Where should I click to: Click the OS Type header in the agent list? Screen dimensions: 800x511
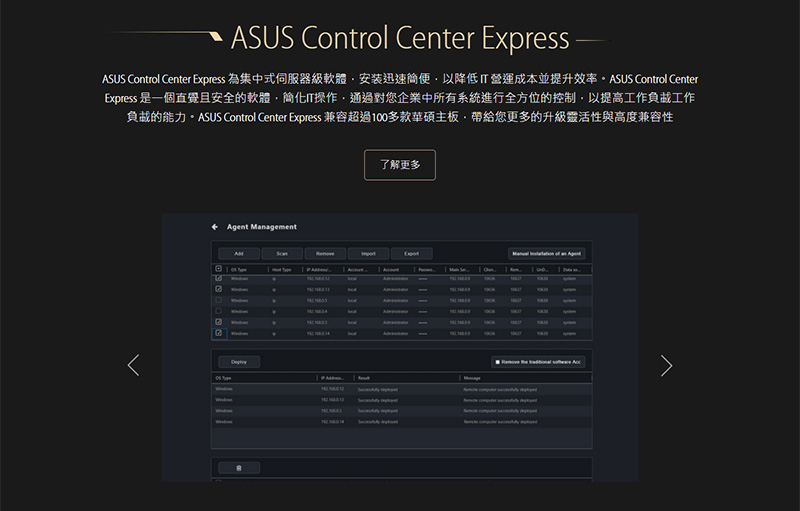click(x=239, y=270)
